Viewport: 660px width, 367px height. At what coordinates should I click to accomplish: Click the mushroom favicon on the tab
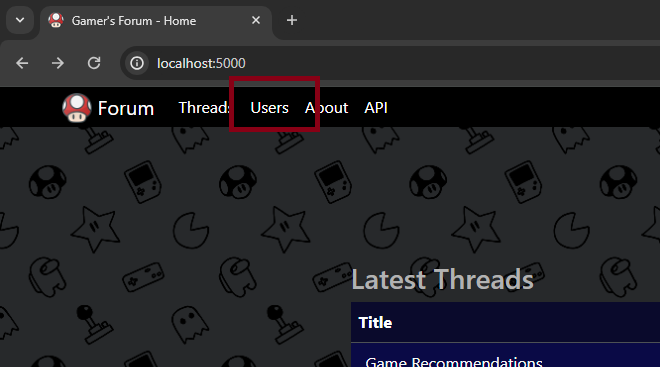56,20
